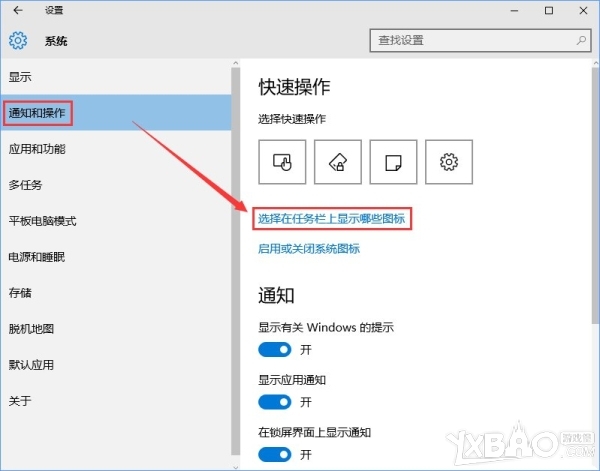Viewport: 600px width, 471px height.
Task: Click the 选择快速操作 label
Action: click(x=292, y=119)
